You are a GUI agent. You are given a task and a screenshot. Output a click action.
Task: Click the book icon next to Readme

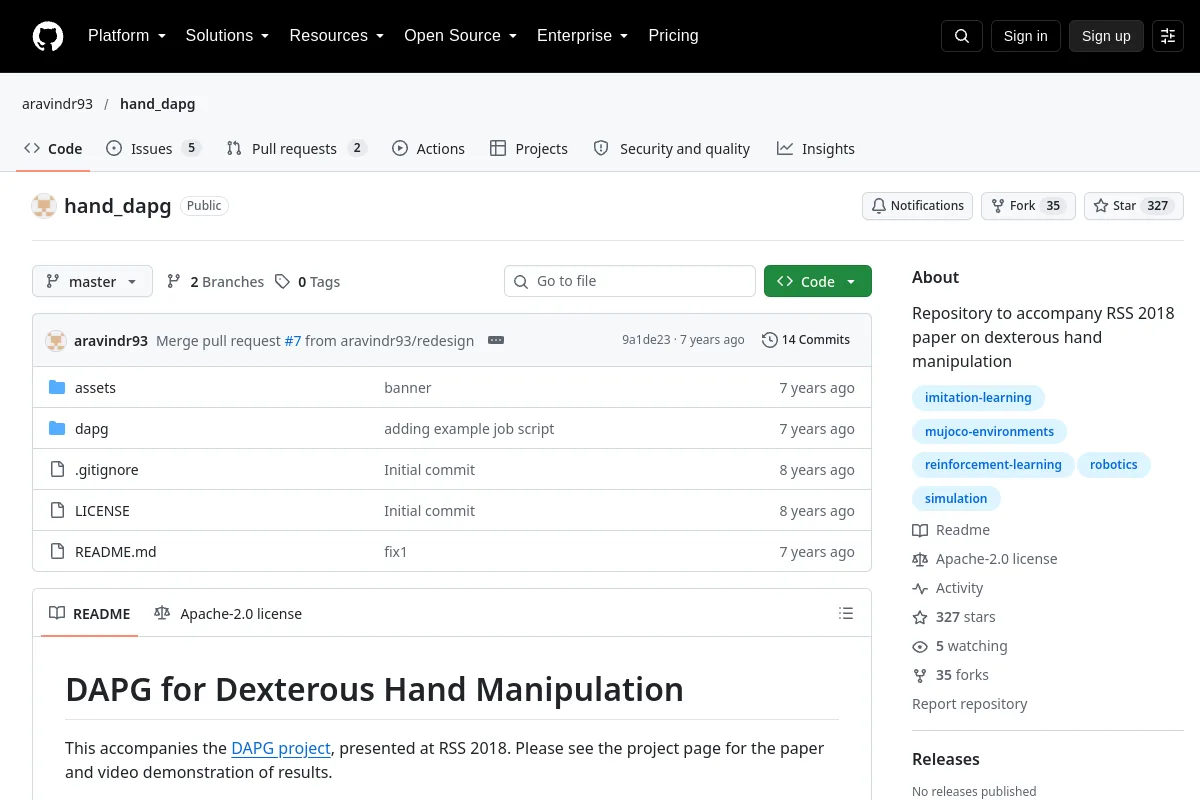tap(920, 530)
